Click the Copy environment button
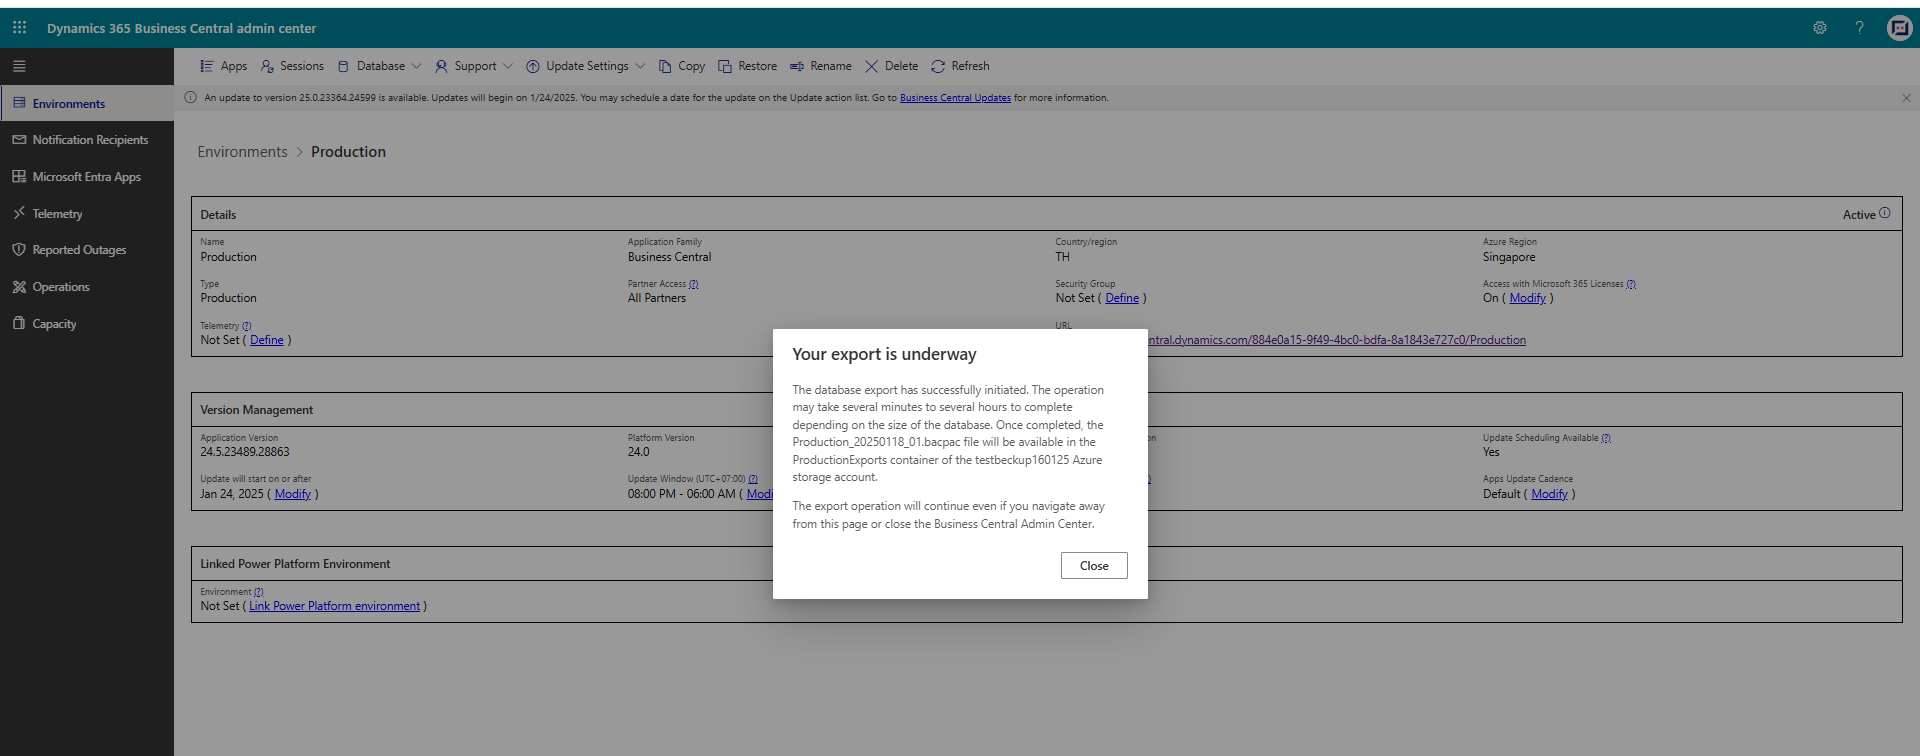 (x=682, y=66)
